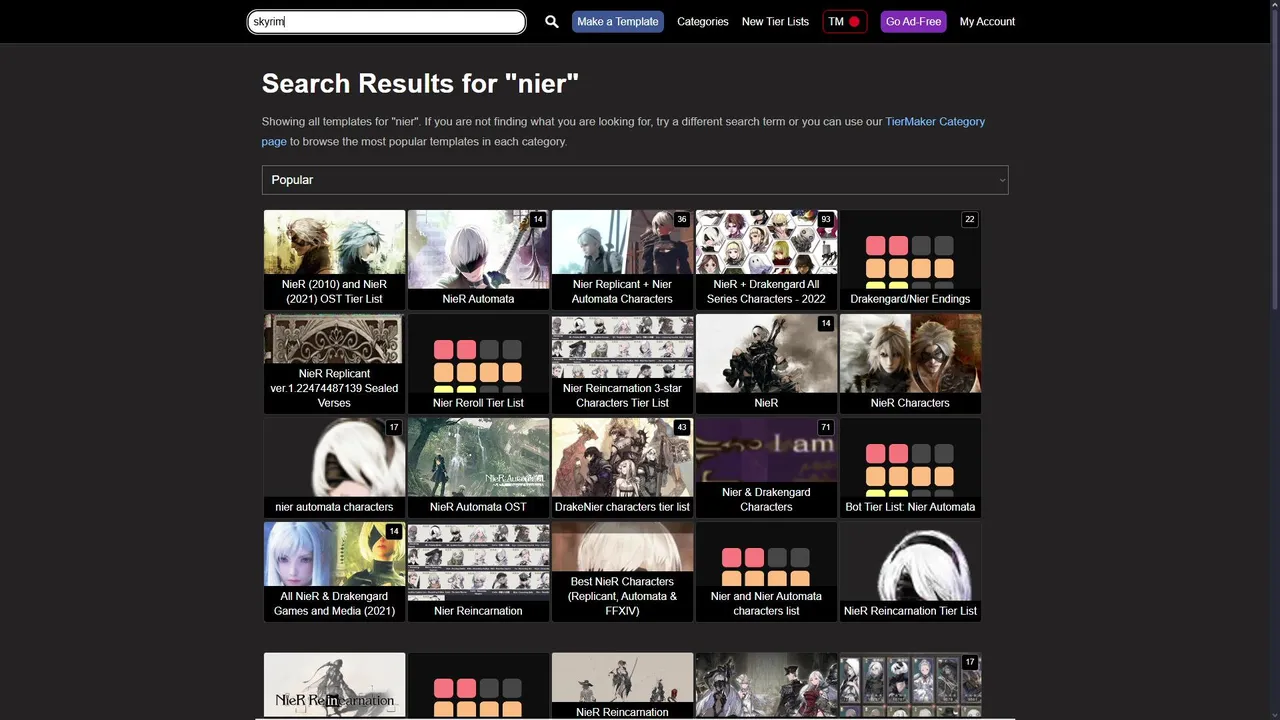Click Make a Template button
1280x720 pixels.
pyautogui.click(x=618, y=21)
